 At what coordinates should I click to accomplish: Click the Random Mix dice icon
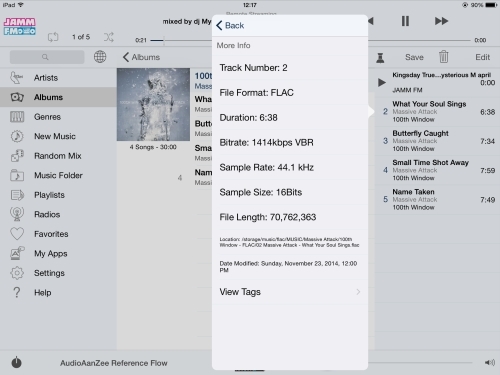[x=17, y=156]
